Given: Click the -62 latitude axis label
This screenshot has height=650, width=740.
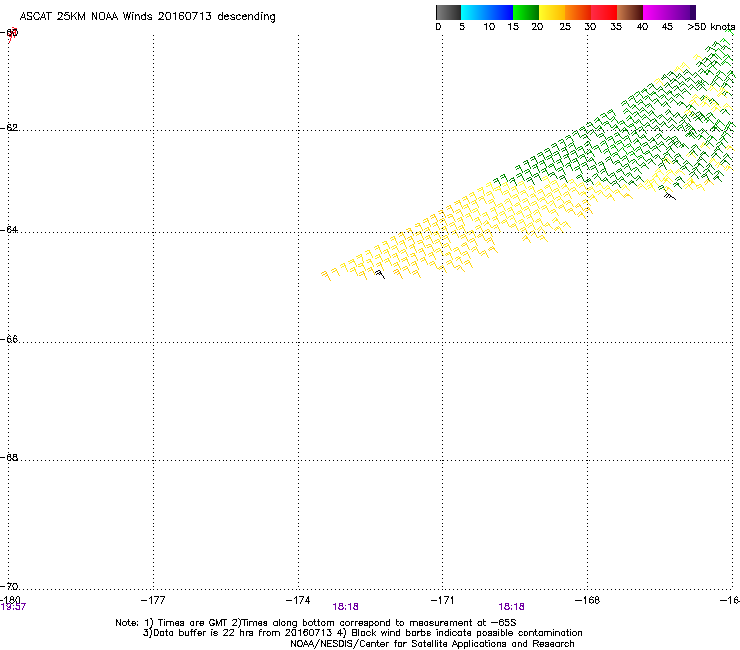Looking at the screenshot, I should click(x=9, y=127).
